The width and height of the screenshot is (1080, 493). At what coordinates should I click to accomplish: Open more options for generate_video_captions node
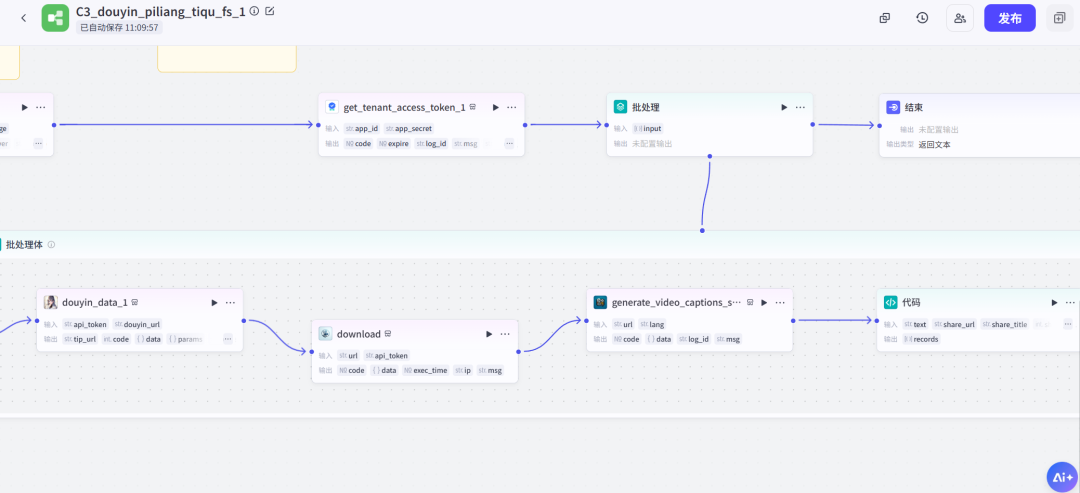click(780, 302)
